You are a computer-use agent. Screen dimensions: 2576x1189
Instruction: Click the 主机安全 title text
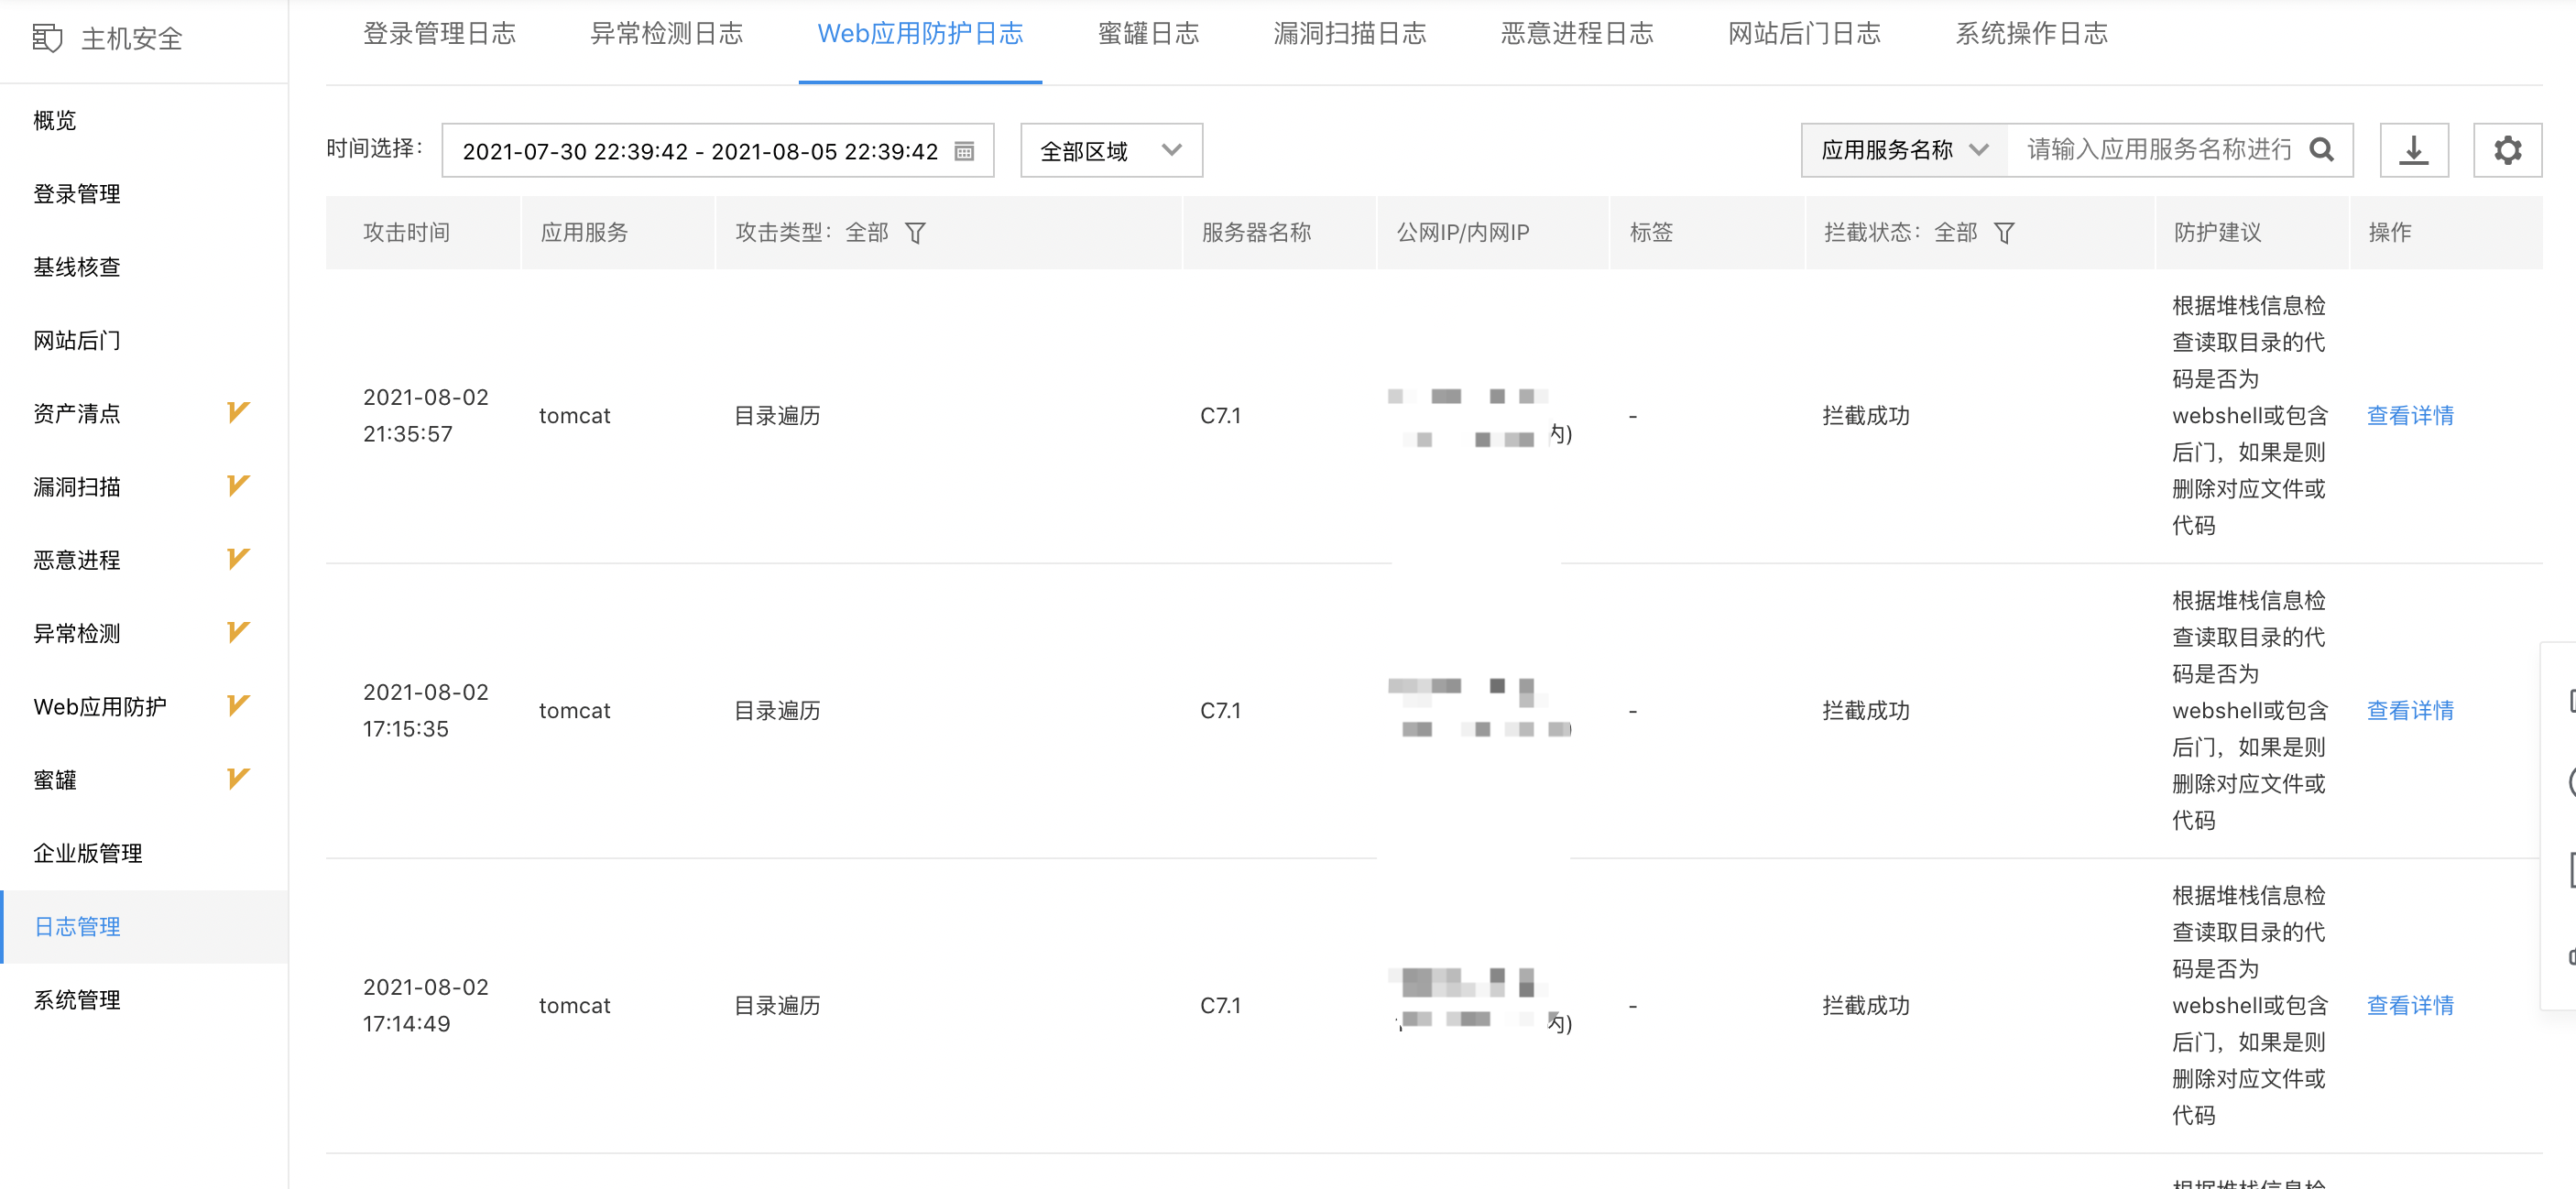click(132, 39)
